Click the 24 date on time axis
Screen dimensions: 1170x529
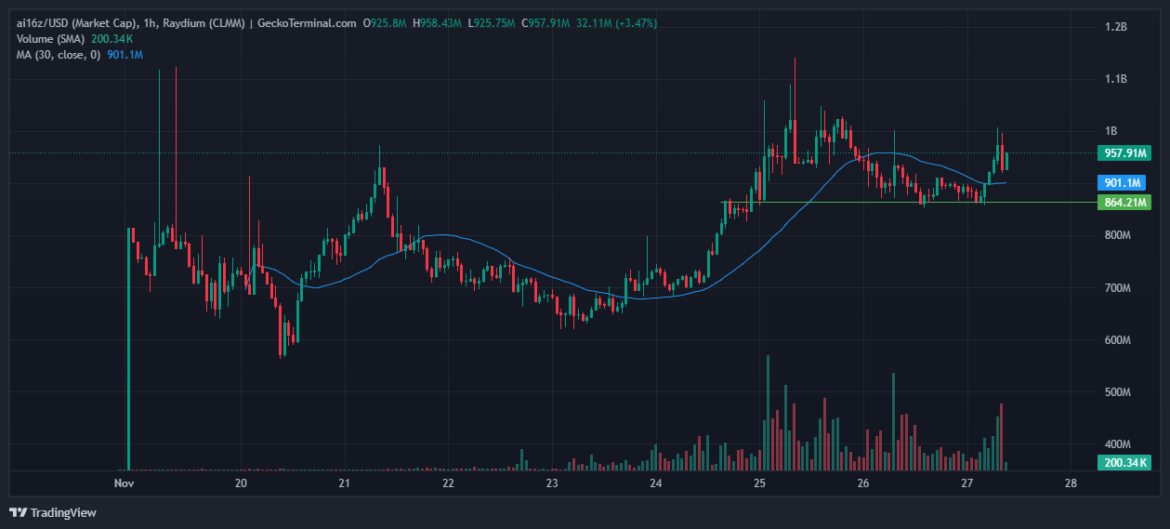(656, 483)
